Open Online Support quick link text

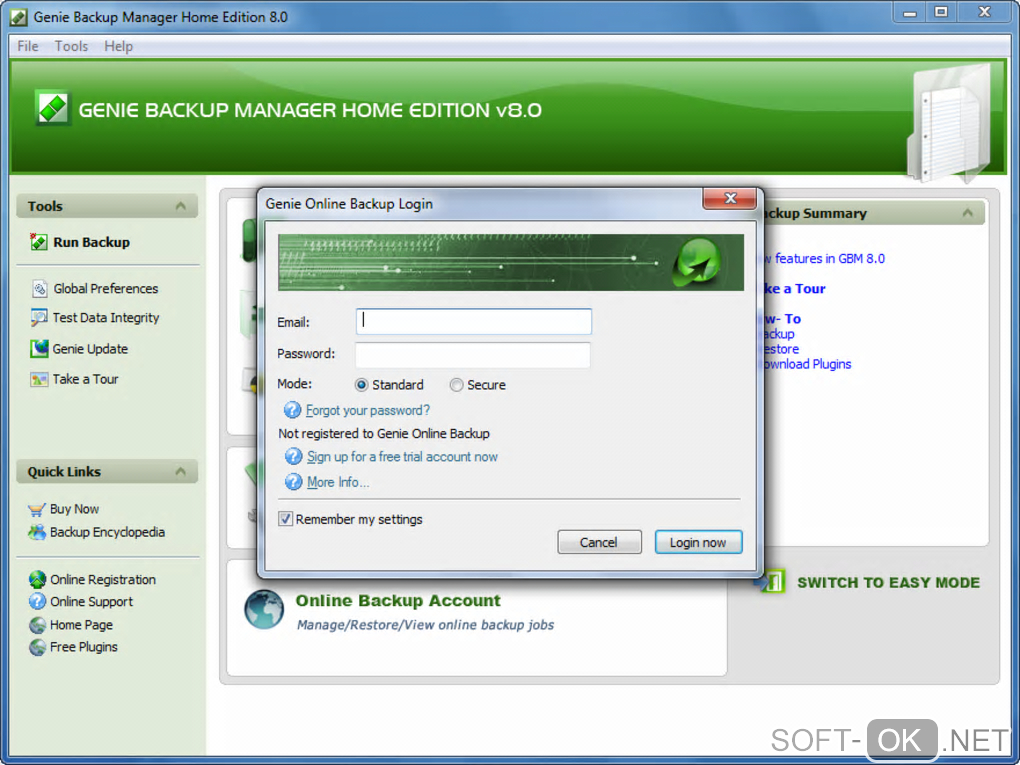pyautogui.click(x=92, y=602)
